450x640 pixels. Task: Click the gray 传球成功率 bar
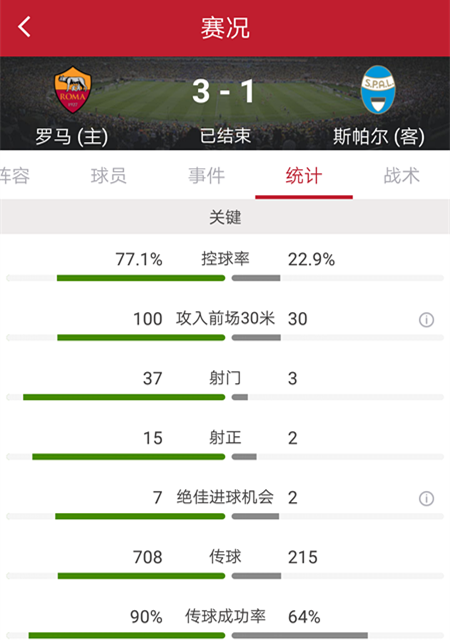(300, 636)
